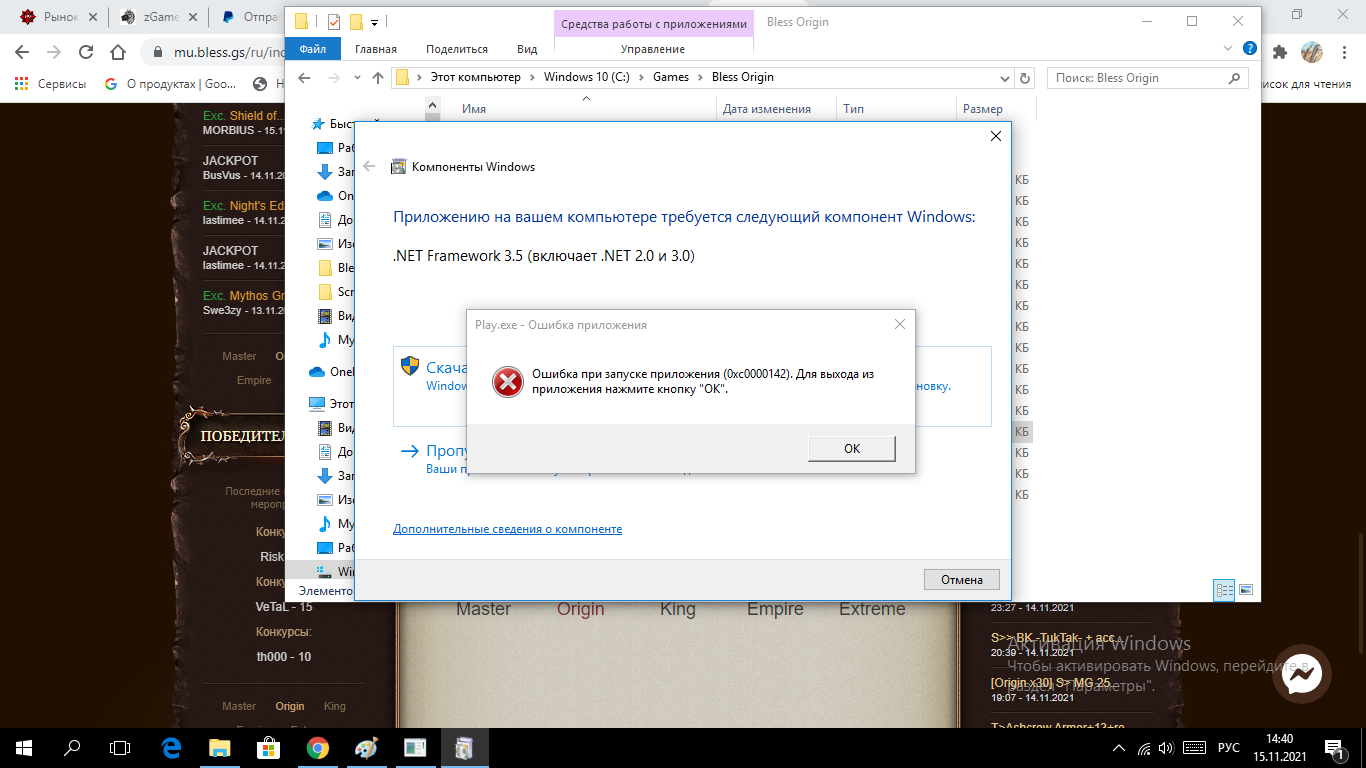Open Microsoft Edge from taskbar
Image resolution: width=1366 pixels, height=768 pixels.
[x=171, y=747]
